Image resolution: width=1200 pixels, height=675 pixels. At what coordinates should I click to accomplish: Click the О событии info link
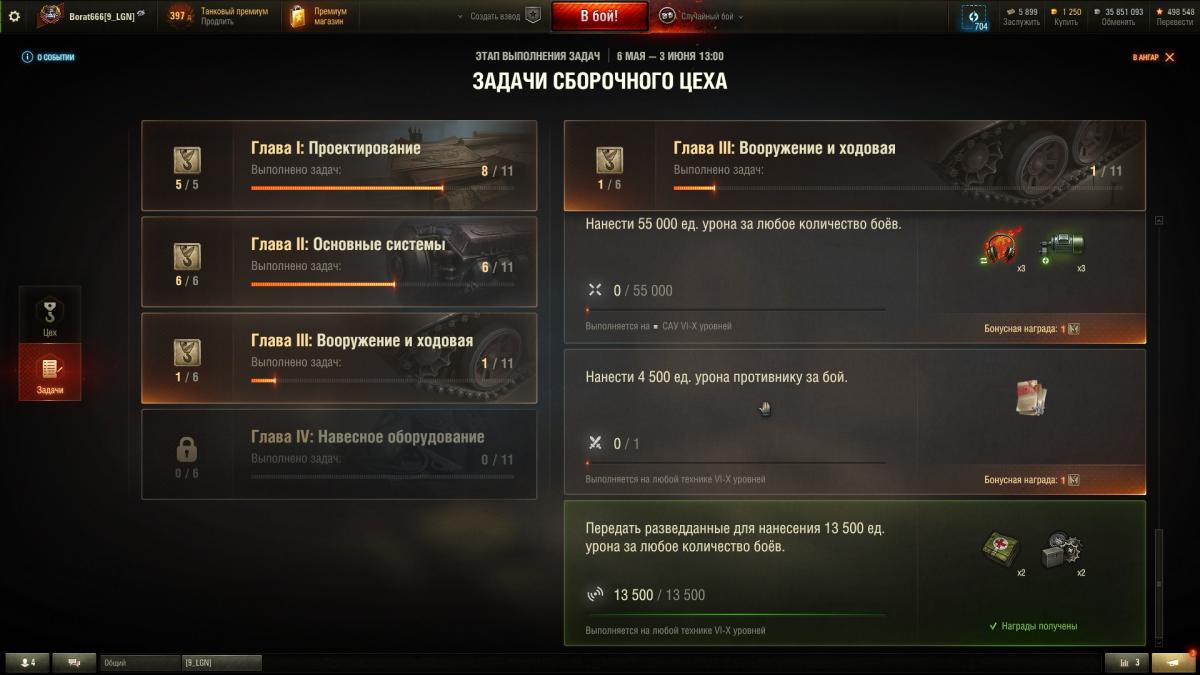click(48, 57)
